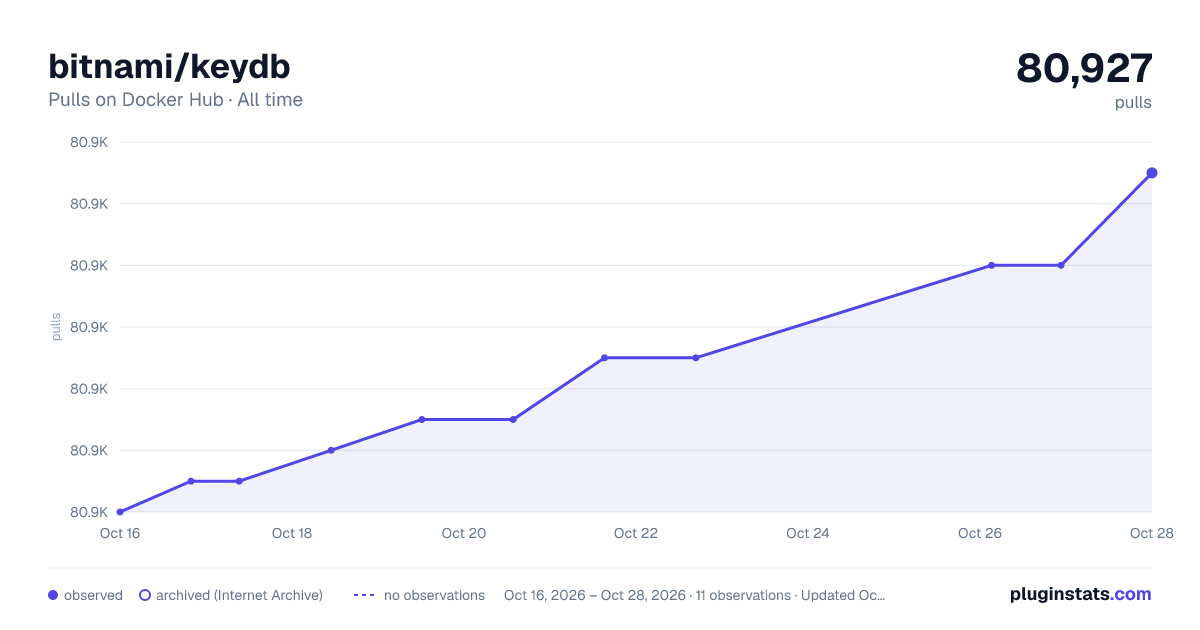Click the observed legend filled dot
This screenshot has height=630, width=1200.
[x=53, y=595]
